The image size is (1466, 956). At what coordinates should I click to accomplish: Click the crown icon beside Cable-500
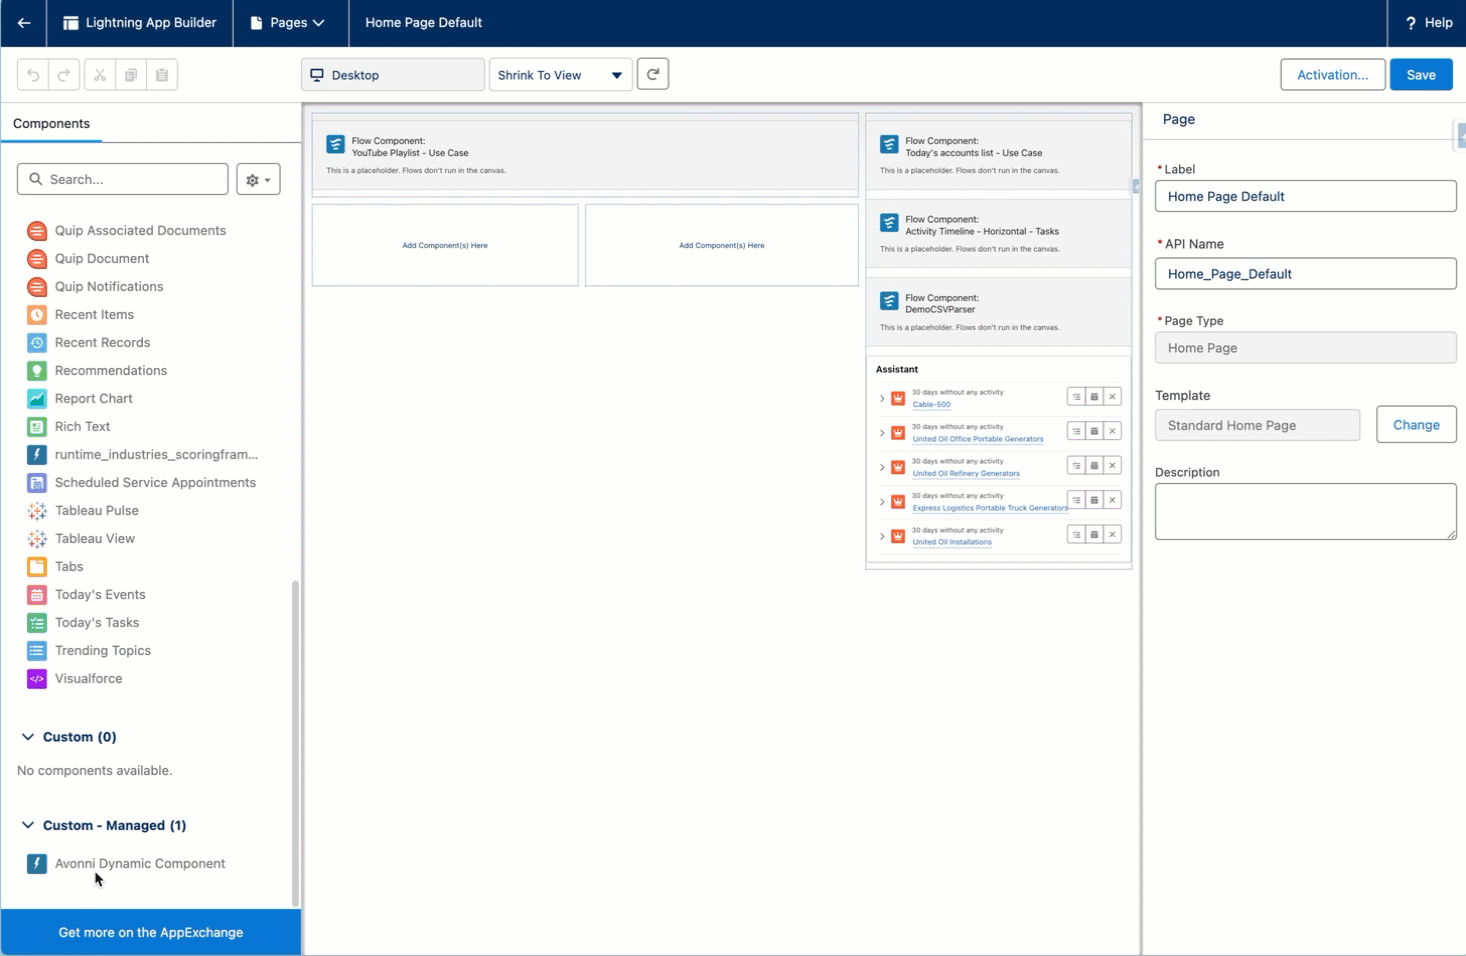point(898,398)
